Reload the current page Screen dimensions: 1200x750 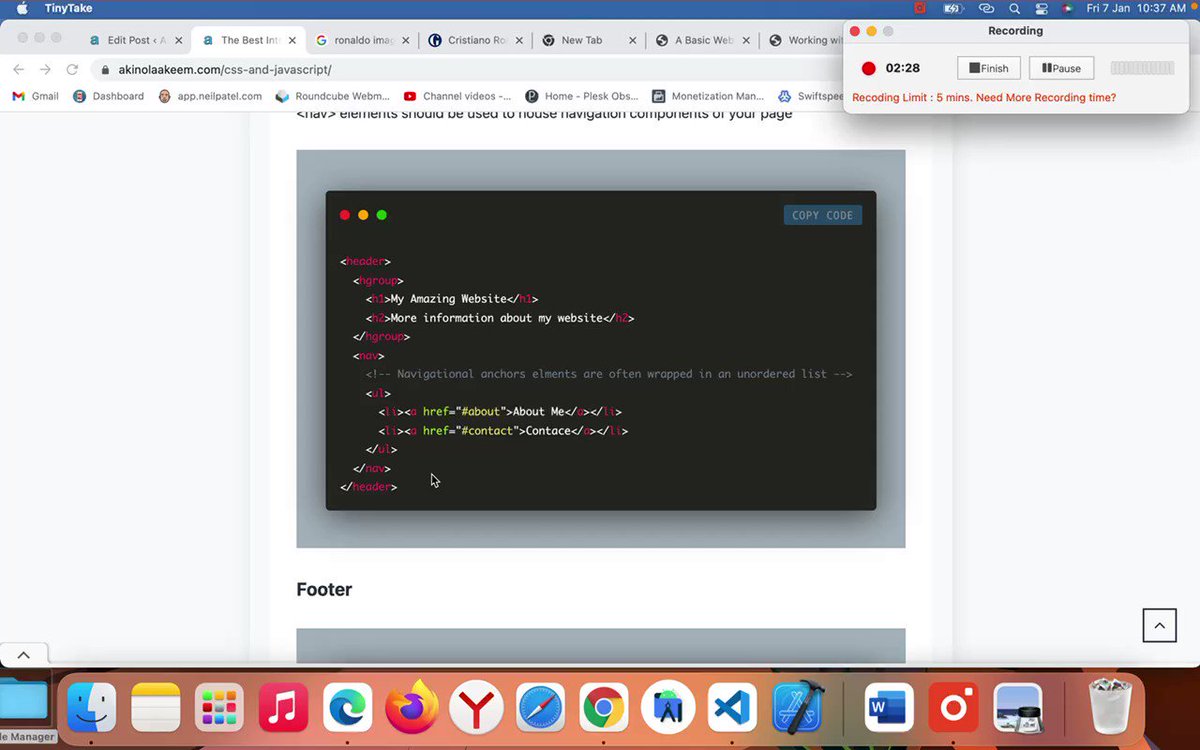72,70
